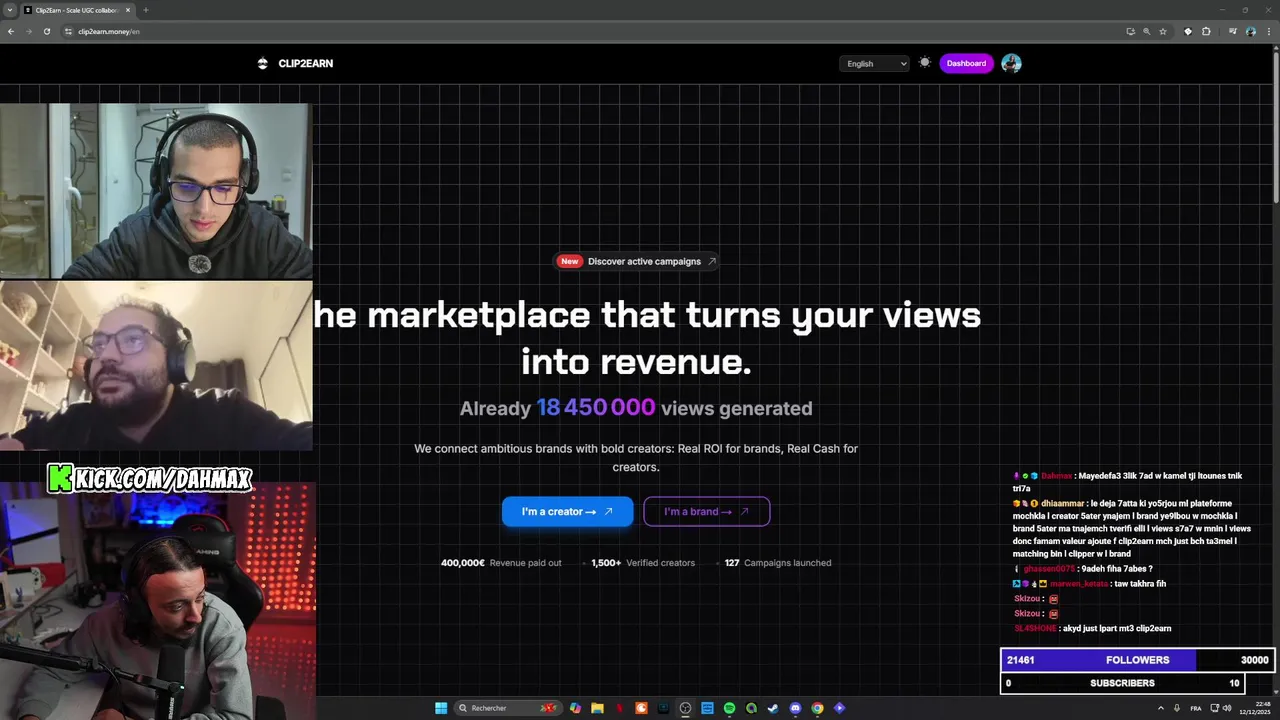1280x720 pixels.
Task: Click the I'm a creator button
Action: 567,511
